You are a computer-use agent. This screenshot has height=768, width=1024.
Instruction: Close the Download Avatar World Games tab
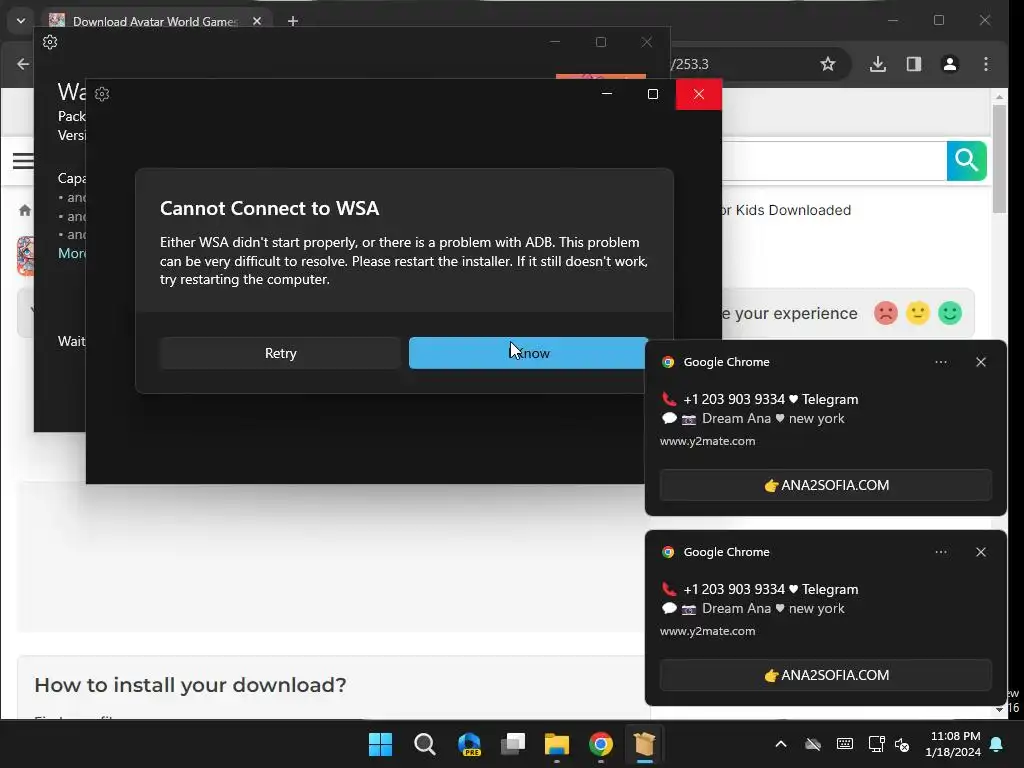click(257, 22)
